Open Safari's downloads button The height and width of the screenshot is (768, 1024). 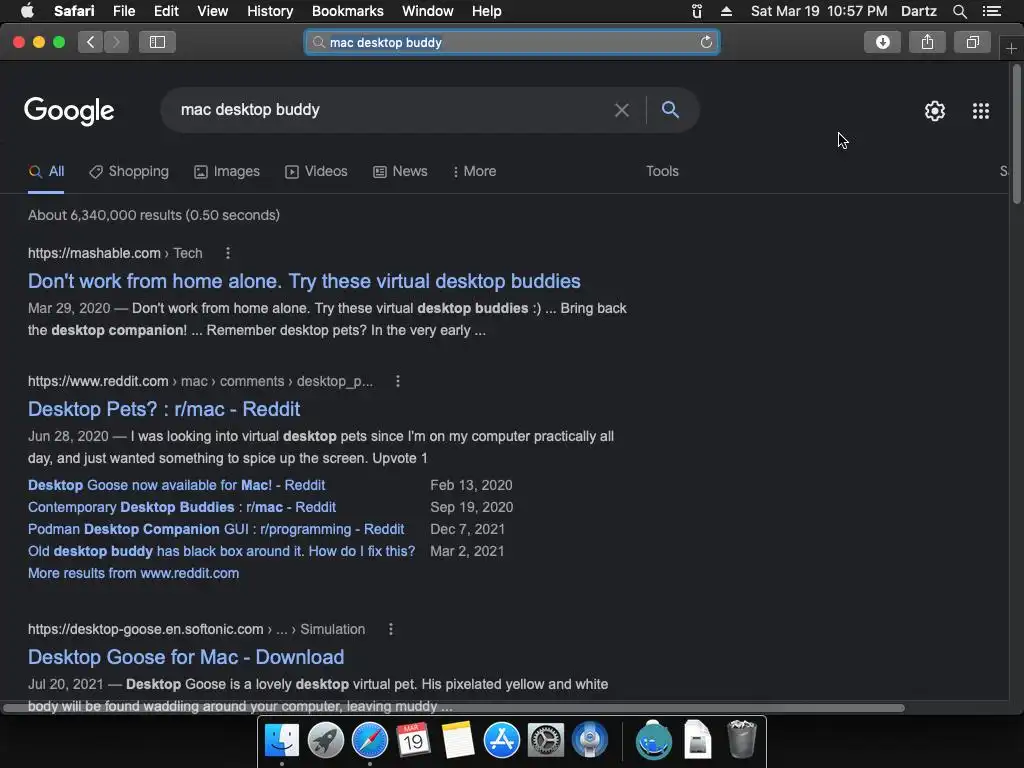tap(882, 42)
